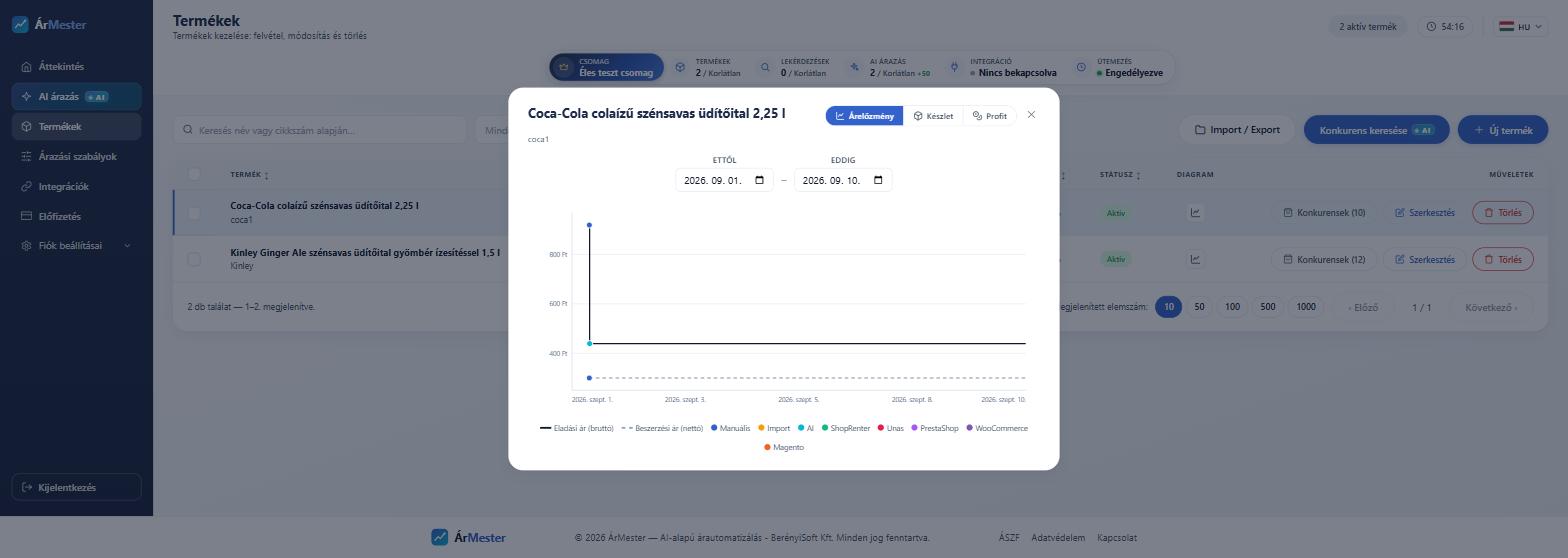
Task: Tick the Coca-Cola row checkbox
Action: pyautogui.click(x=194, y=212)
